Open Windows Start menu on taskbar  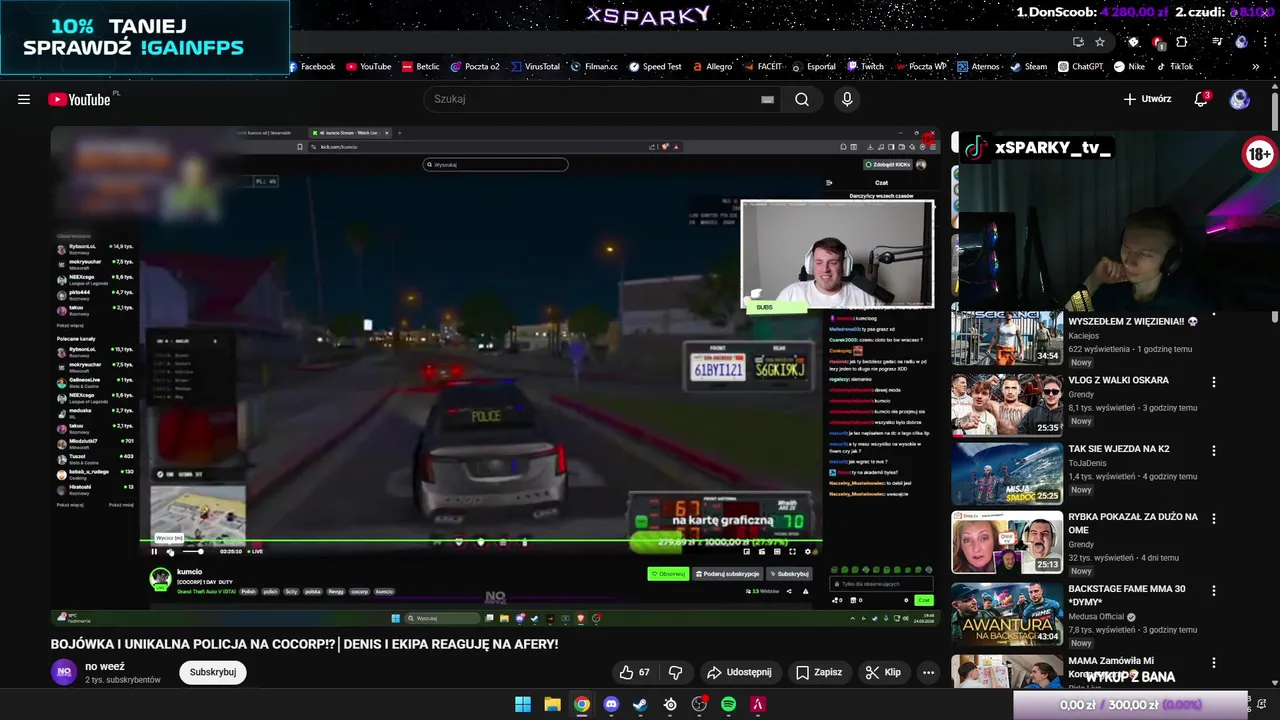coord(523,704)
